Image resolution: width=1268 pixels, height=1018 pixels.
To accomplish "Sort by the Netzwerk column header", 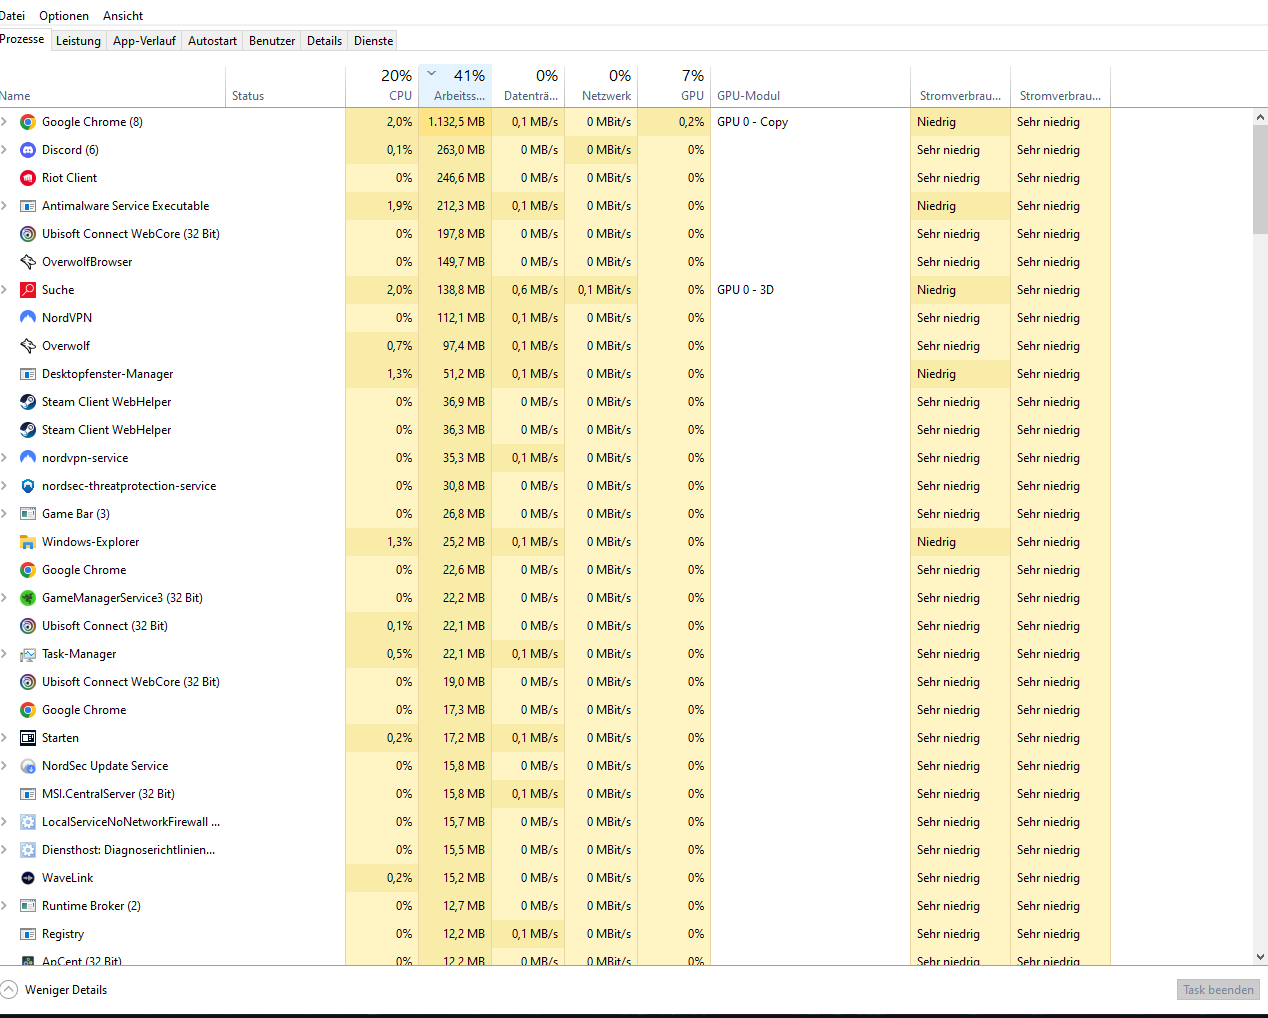I will coord(601,86).
